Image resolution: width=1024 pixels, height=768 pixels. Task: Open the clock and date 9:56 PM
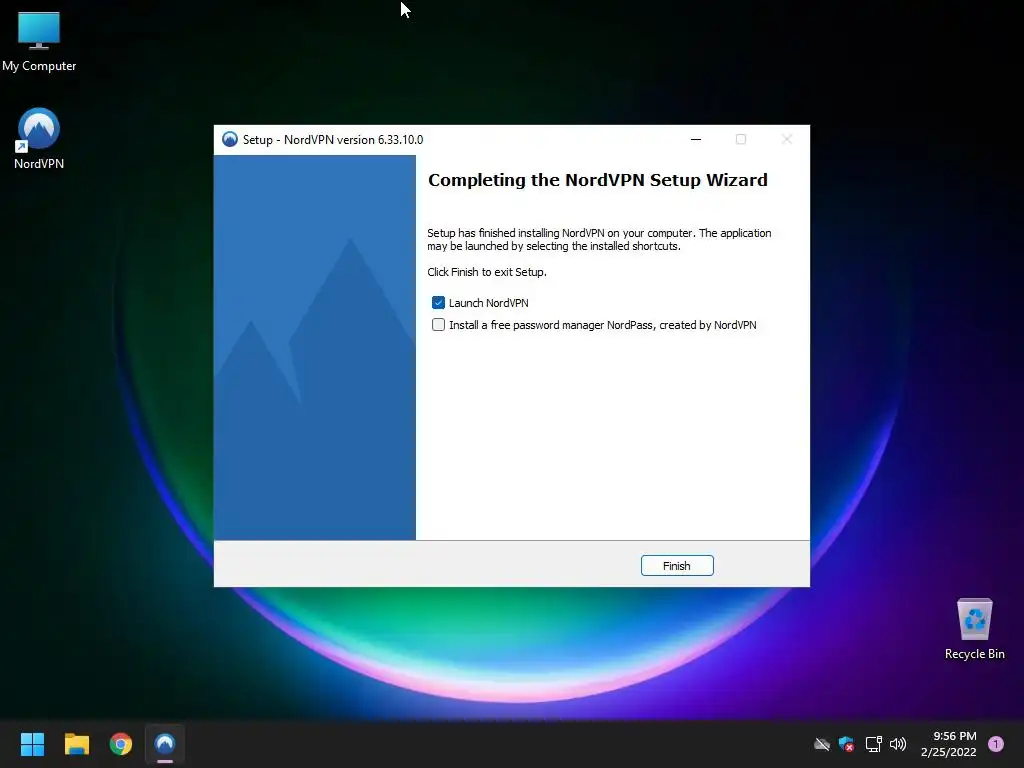point(949,744)
